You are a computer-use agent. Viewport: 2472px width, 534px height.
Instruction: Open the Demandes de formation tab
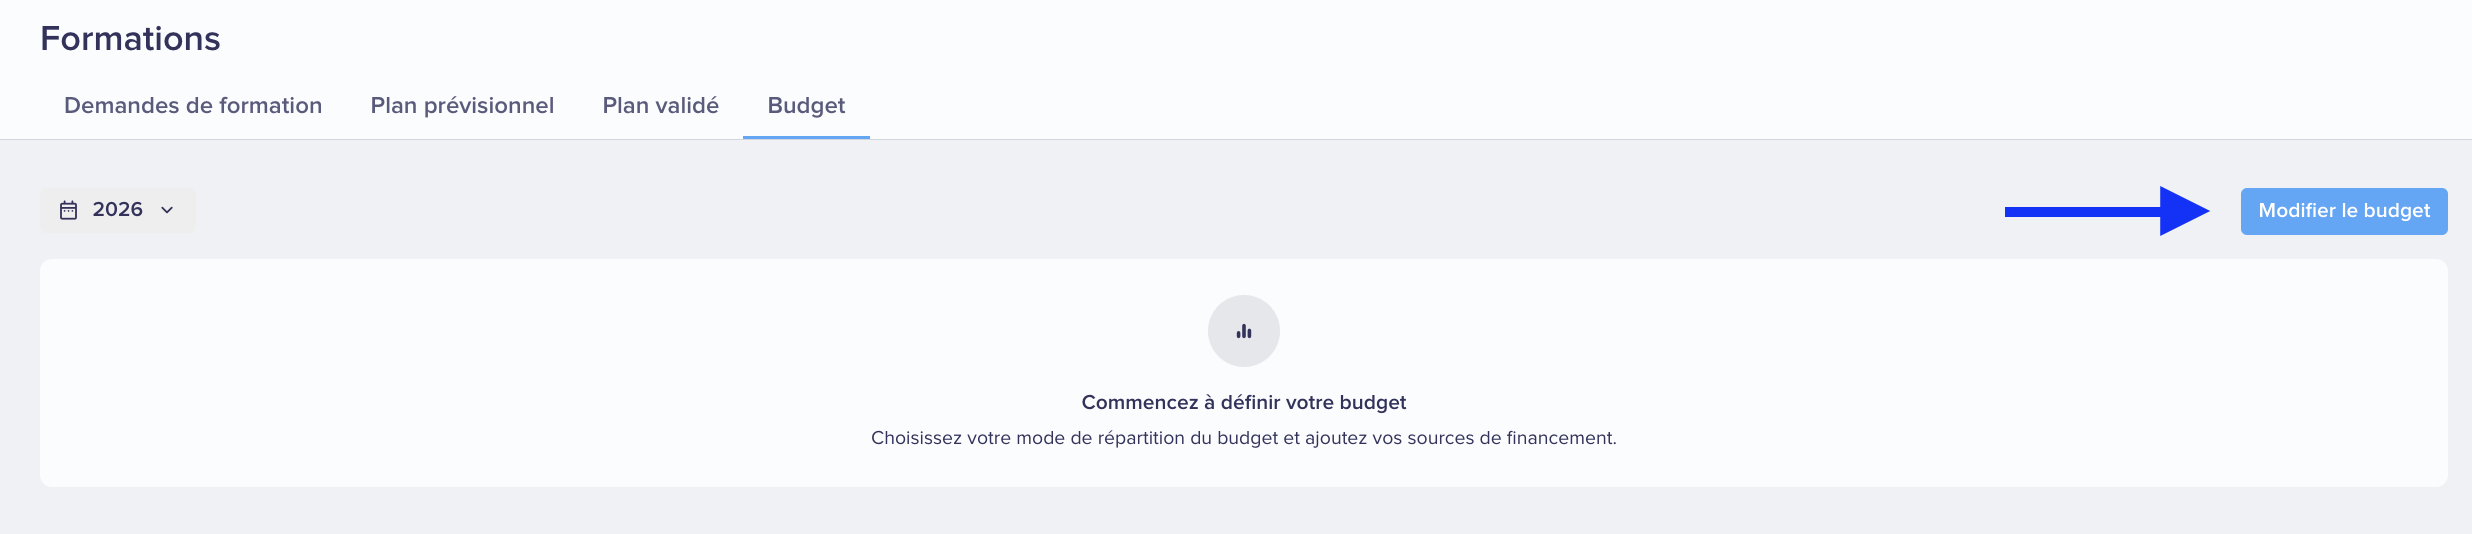193,106
